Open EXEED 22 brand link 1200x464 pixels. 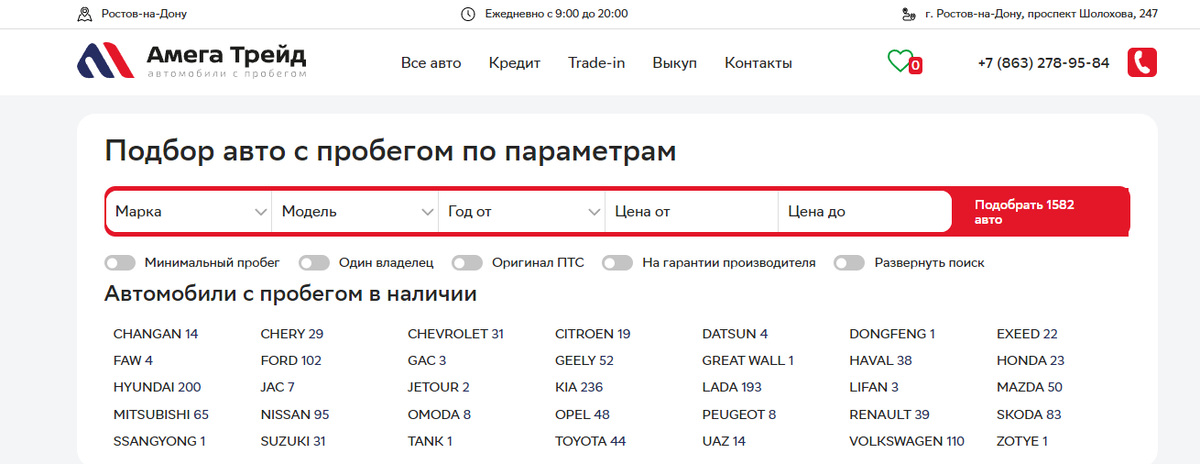[x=1027, y=334]
